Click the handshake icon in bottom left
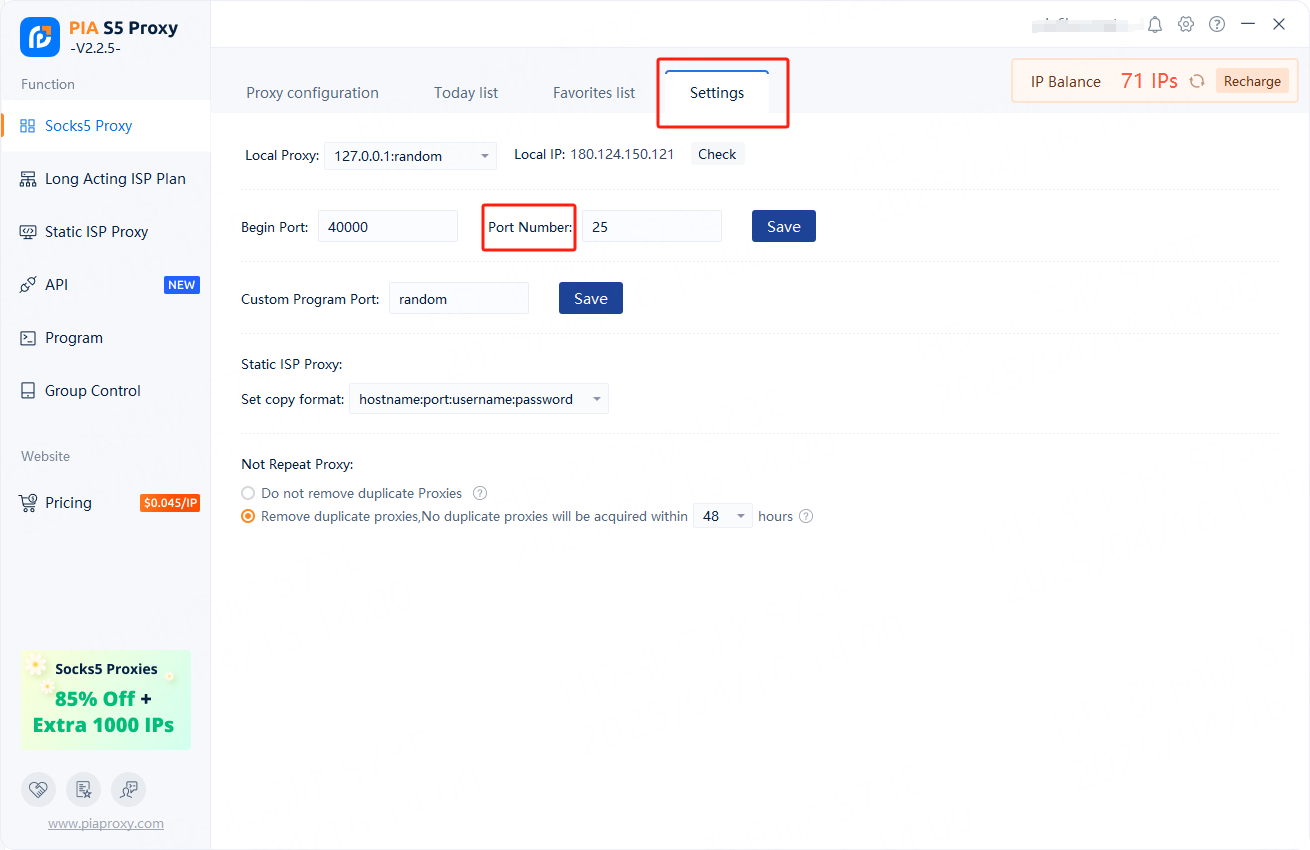1310x850 pixels. (x=38, y=789)
